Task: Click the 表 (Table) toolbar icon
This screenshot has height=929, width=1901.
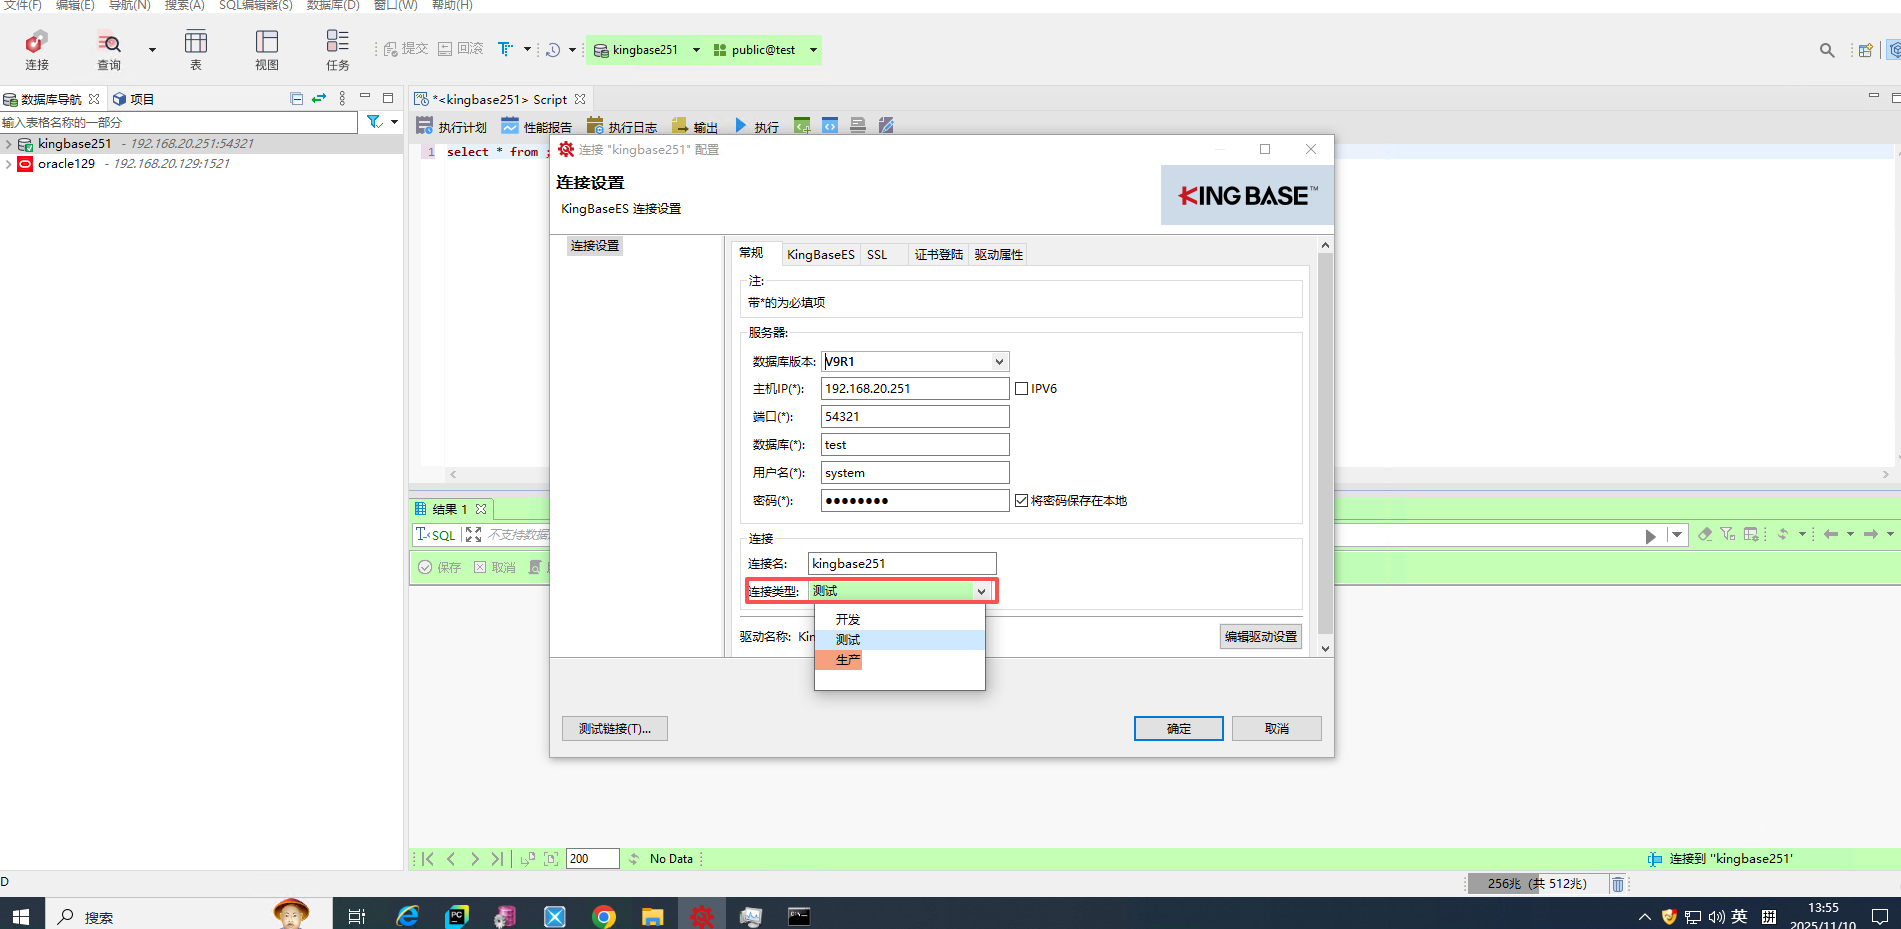Action: 196,43
